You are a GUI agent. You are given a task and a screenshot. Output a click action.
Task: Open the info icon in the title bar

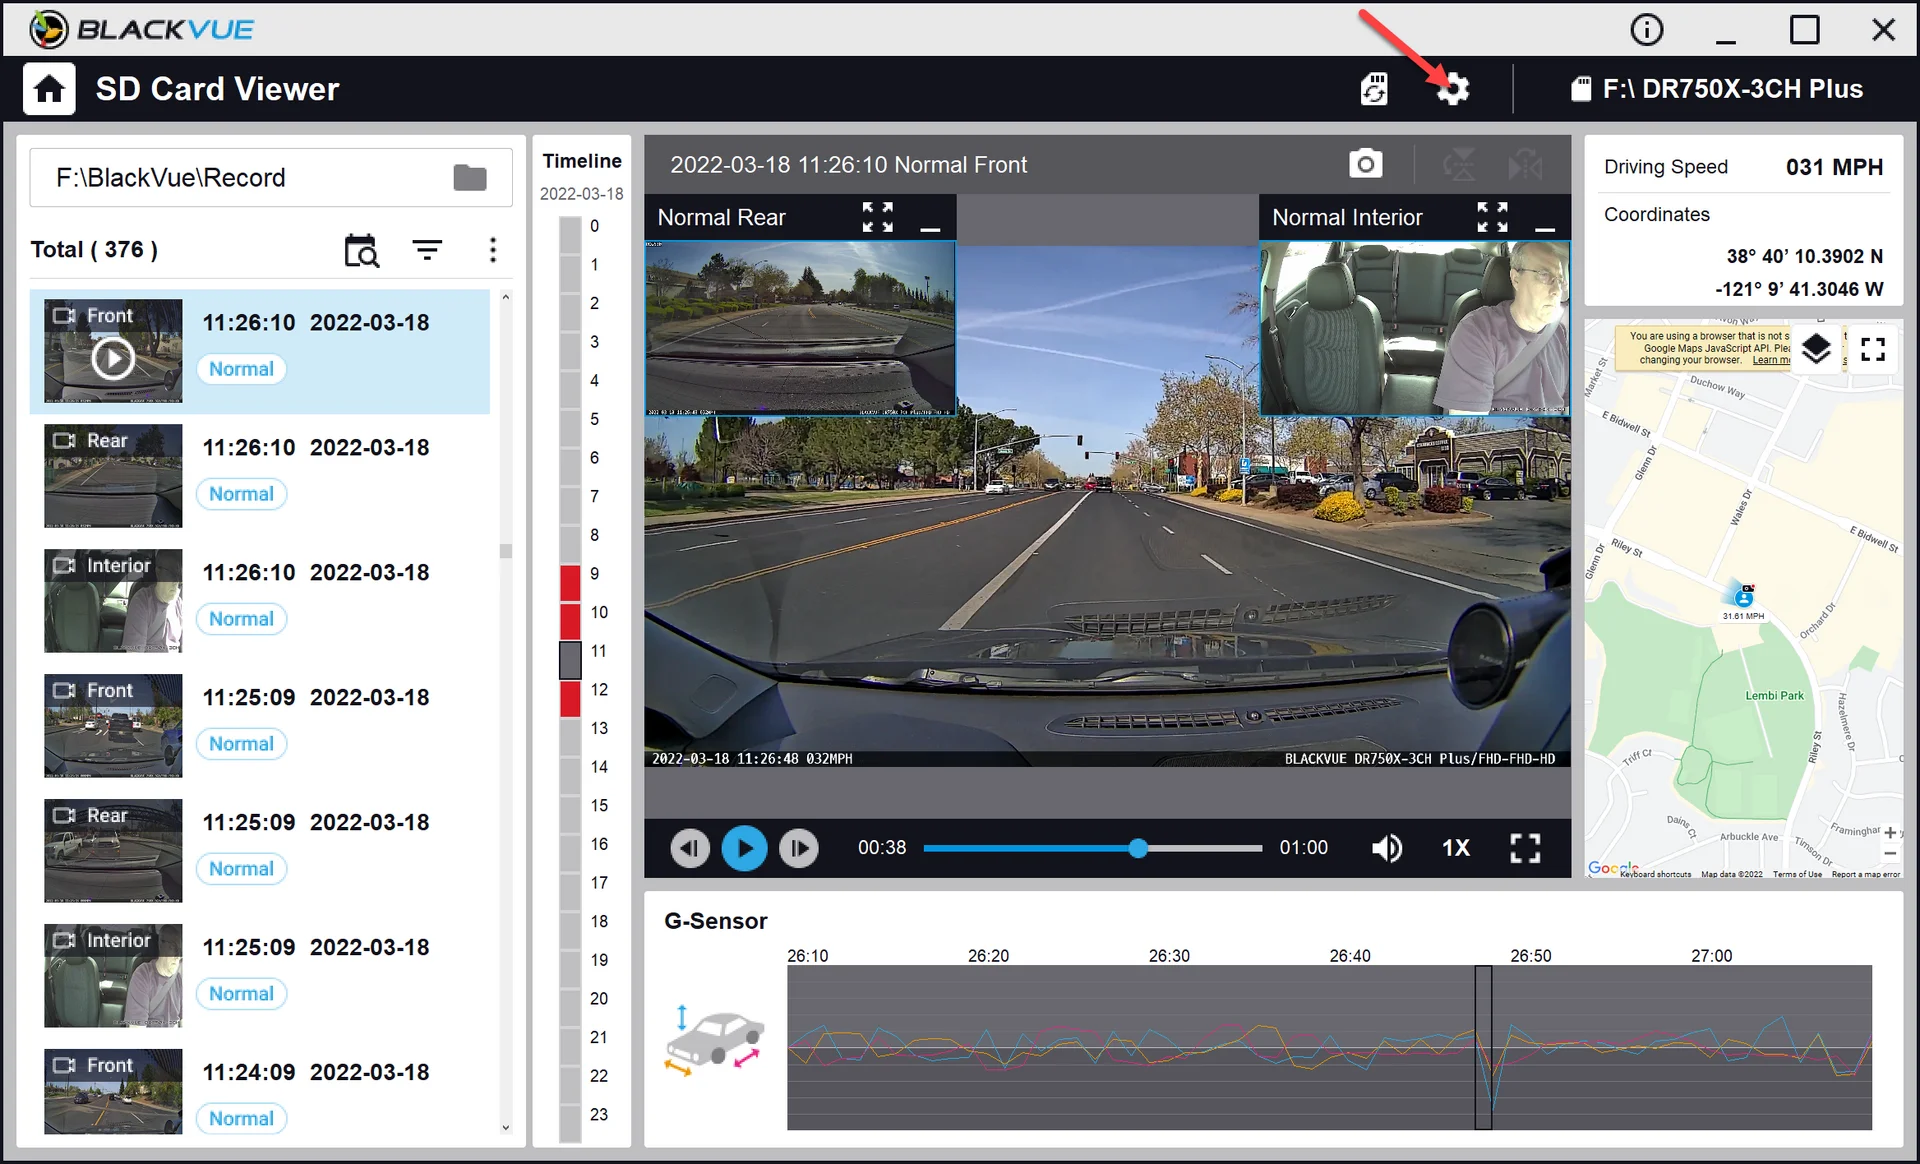click(1646, 29)
